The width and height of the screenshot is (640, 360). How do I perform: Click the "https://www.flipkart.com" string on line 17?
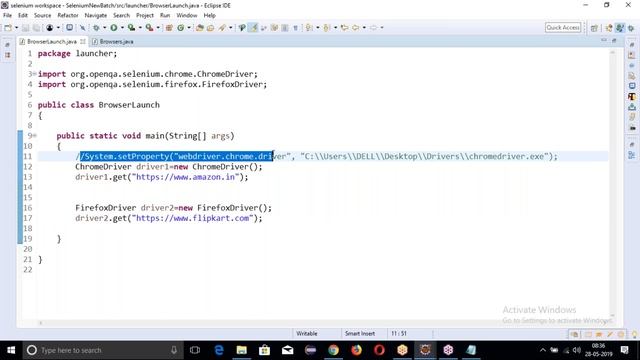tap(192, 218)
